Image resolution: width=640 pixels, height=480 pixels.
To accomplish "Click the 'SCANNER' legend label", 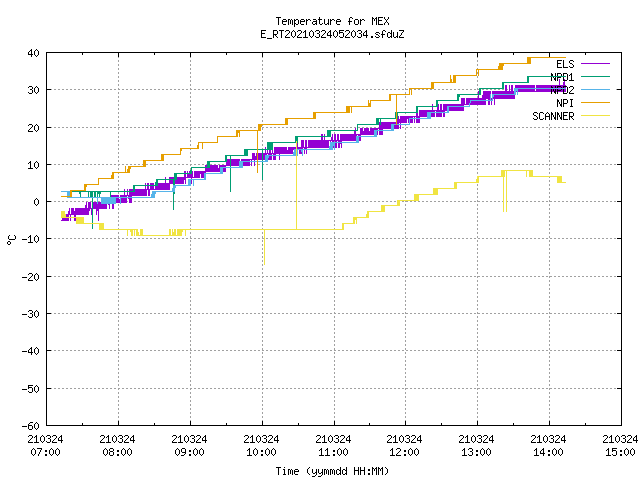I will click(x=553, y=116).
